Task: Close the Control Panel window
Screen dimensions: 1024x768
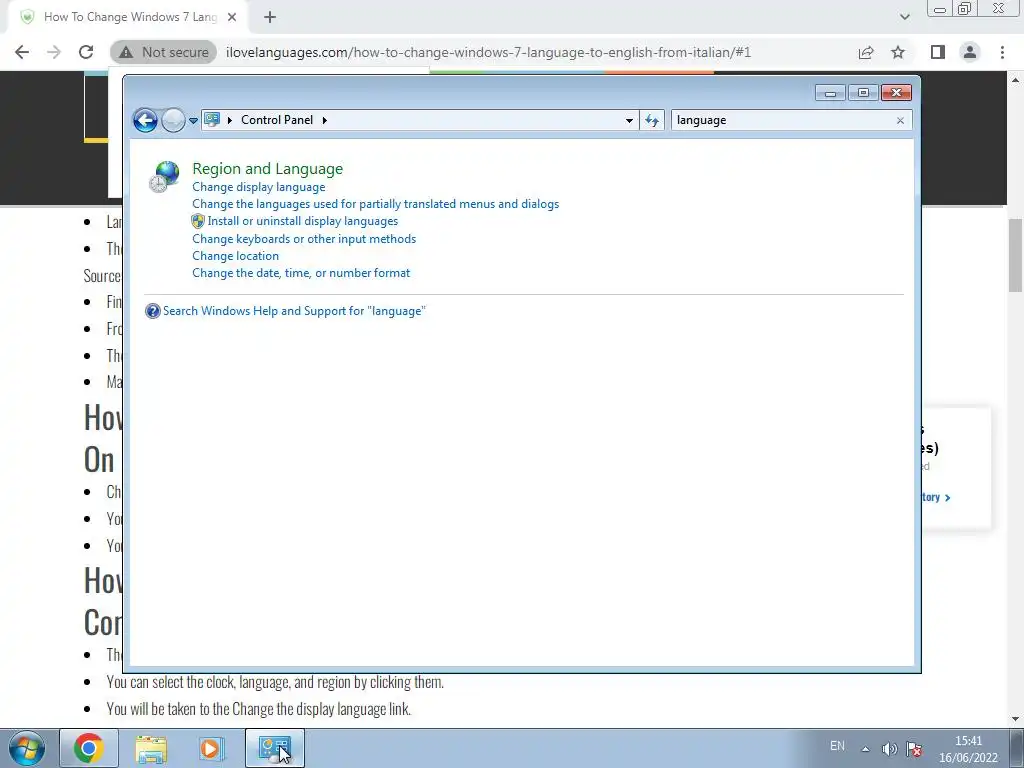Action: point(896,93)
